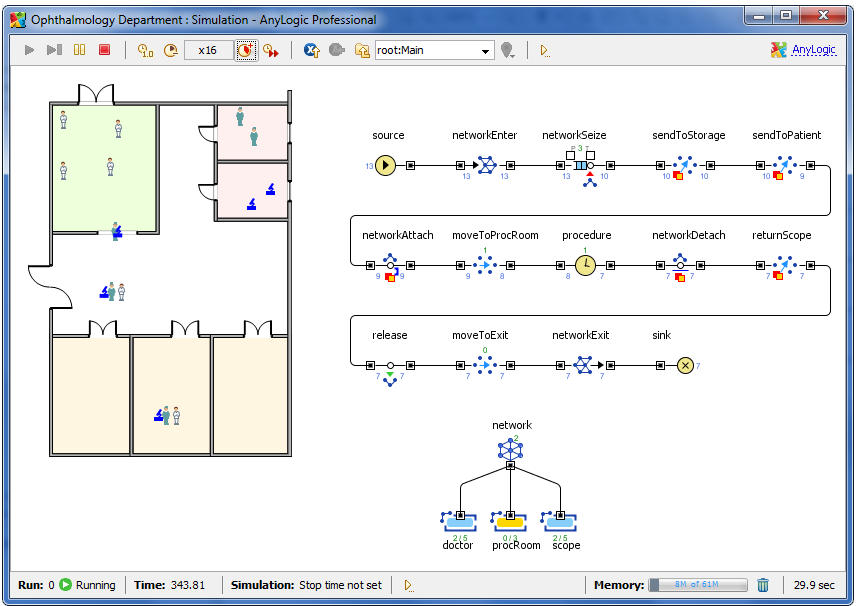
Task: Select the moveToProcRoom block icon
Action: 485,266
